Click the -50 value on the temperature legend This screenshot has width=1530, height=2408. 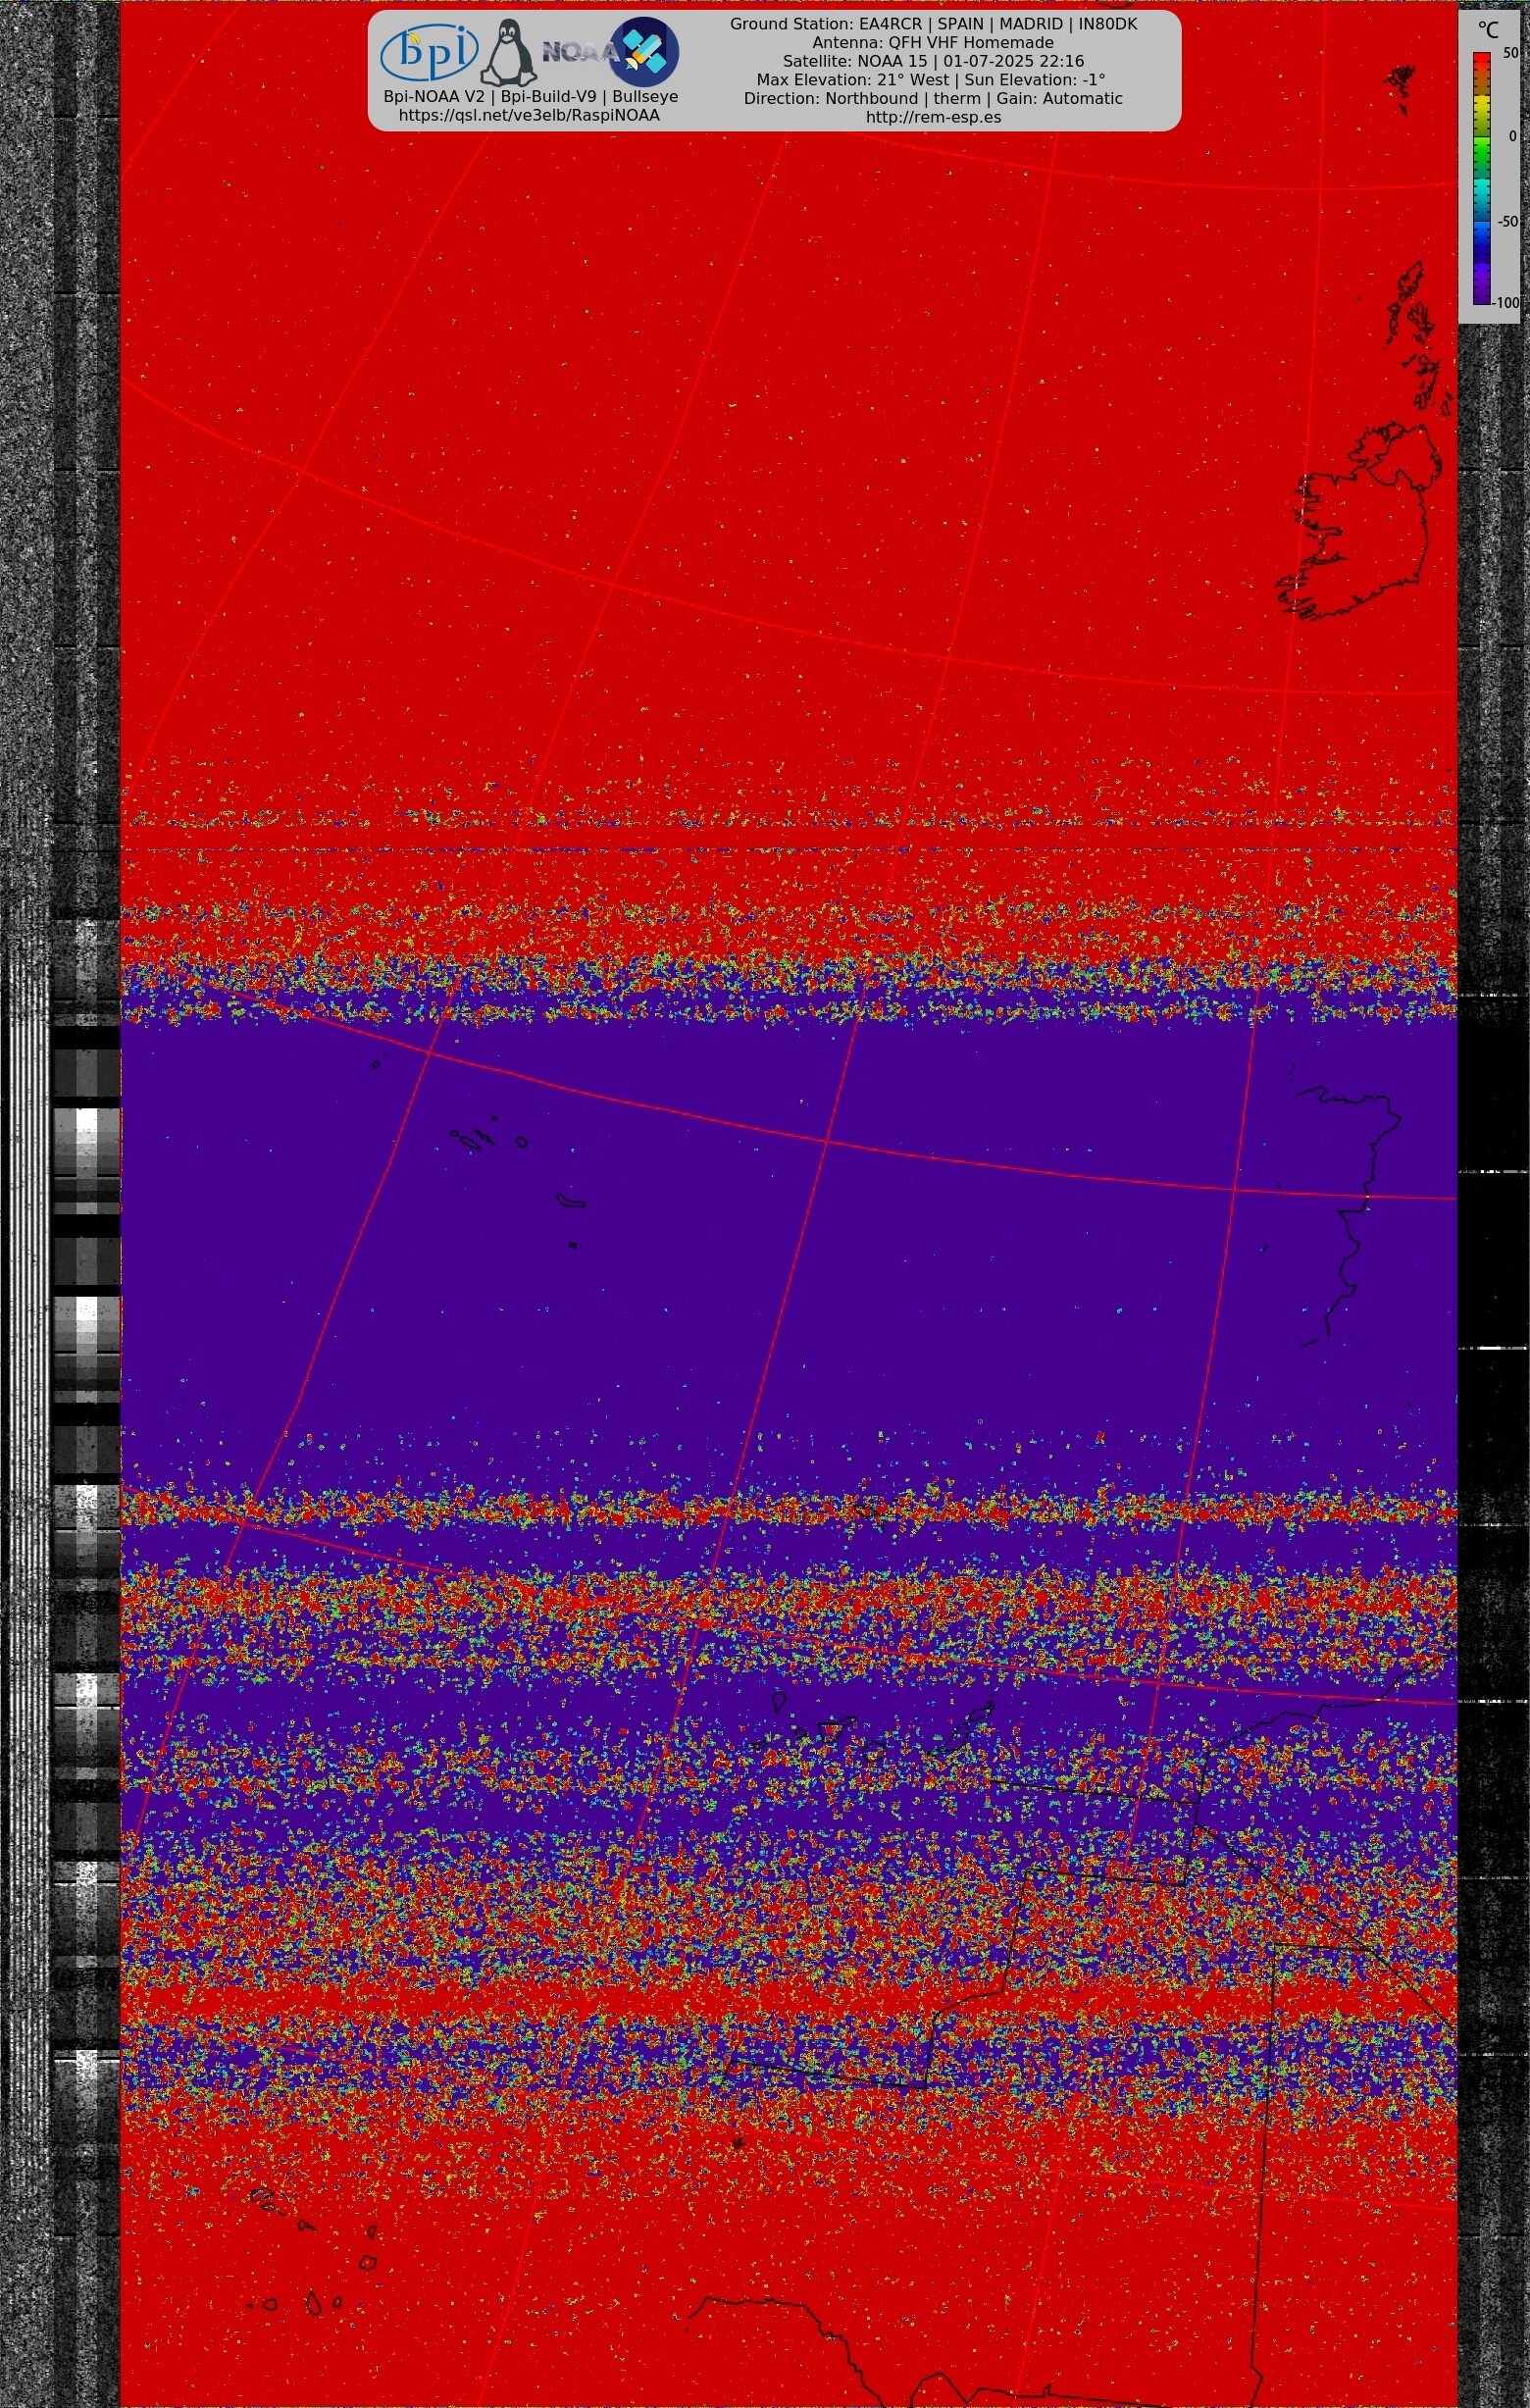(1507, 221)
